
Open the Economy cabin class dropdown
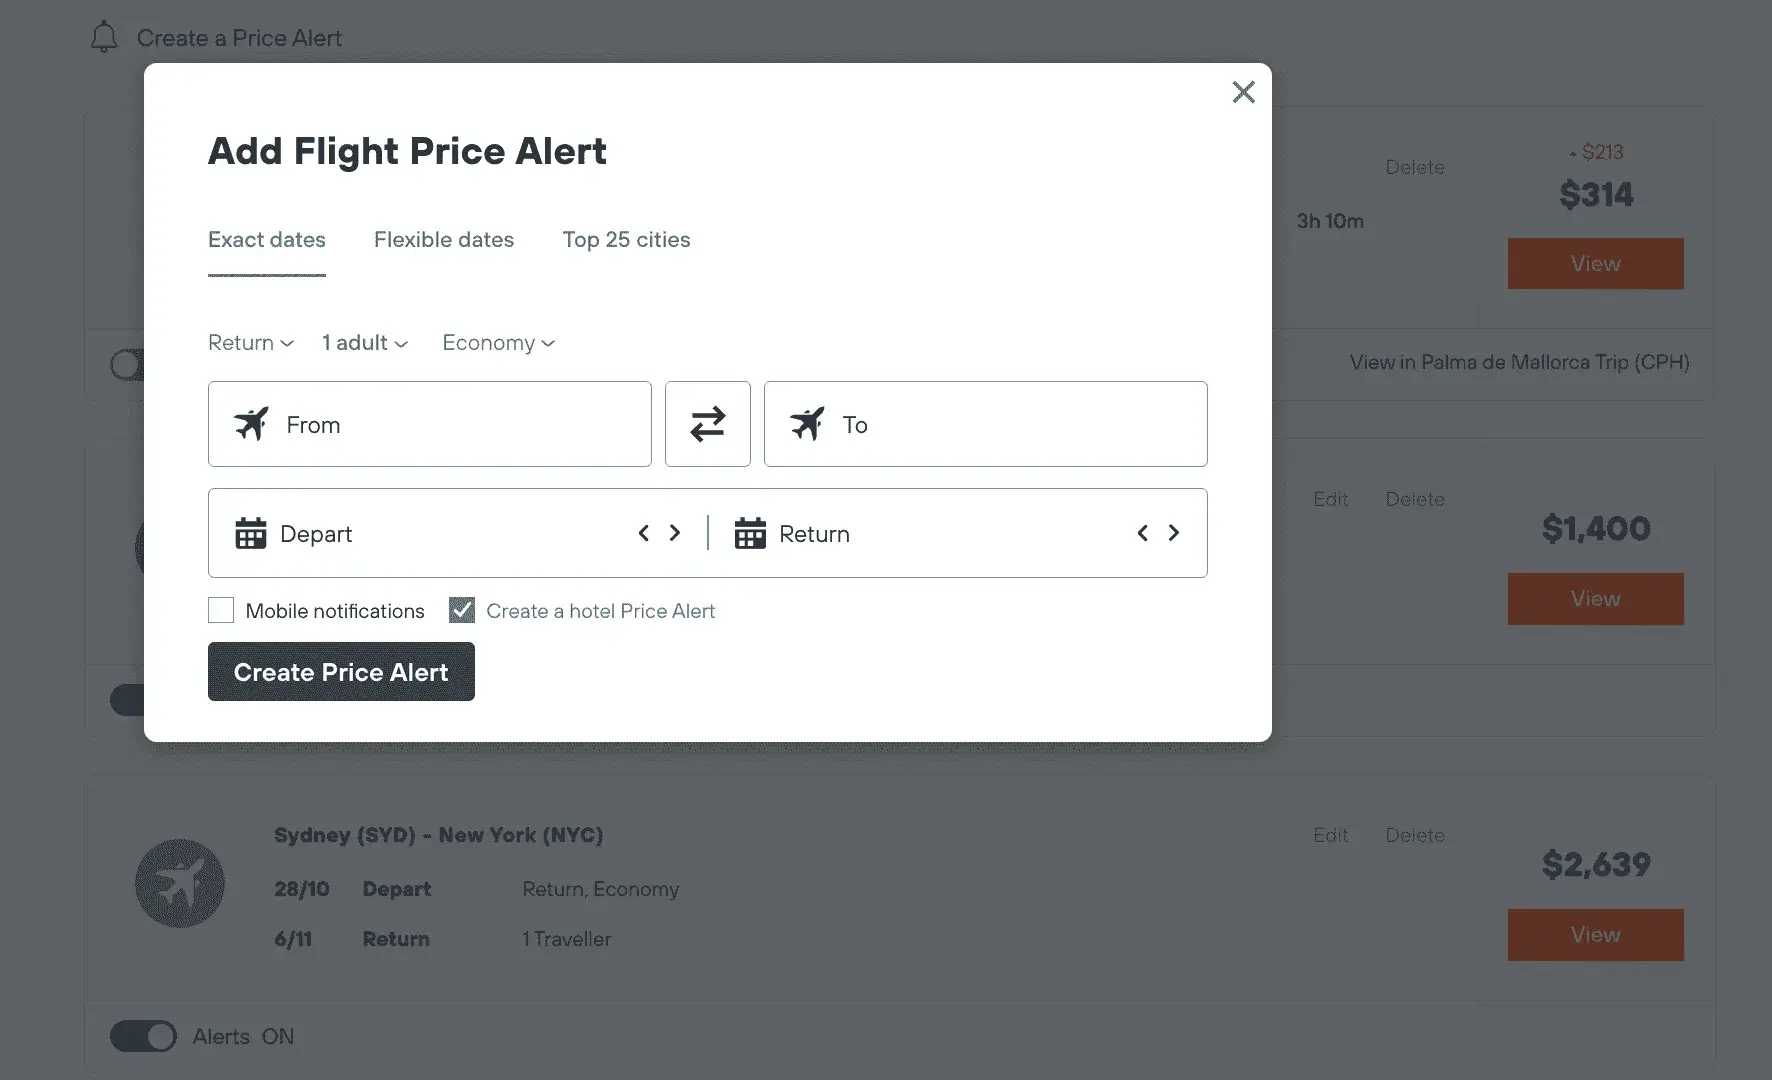pos(498,343)
